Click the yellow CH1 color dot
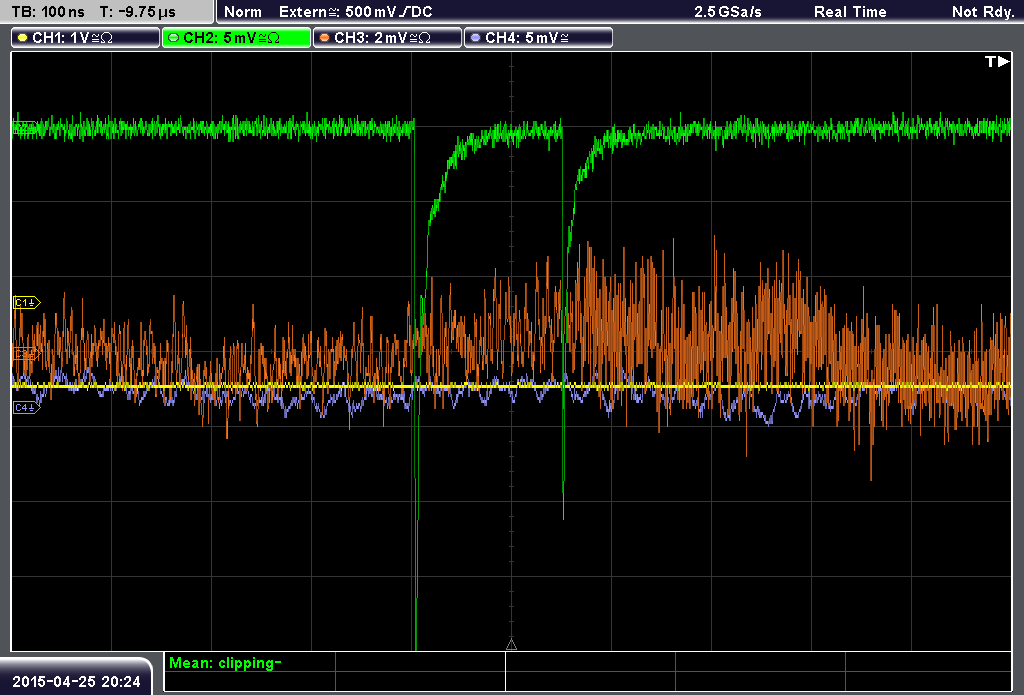1024x695 pixels. 23,38
